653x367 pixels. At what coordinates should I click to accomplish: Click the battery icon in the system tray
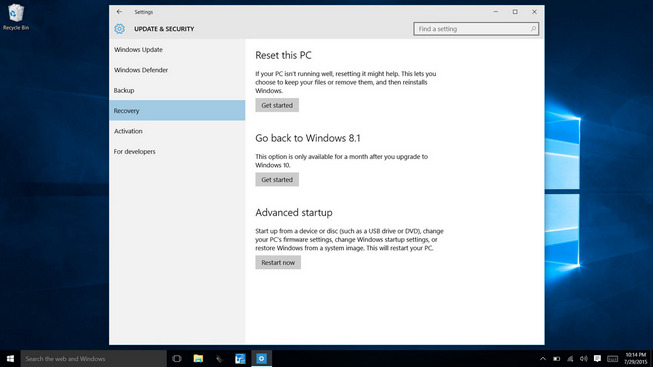[x=556, y=359]
